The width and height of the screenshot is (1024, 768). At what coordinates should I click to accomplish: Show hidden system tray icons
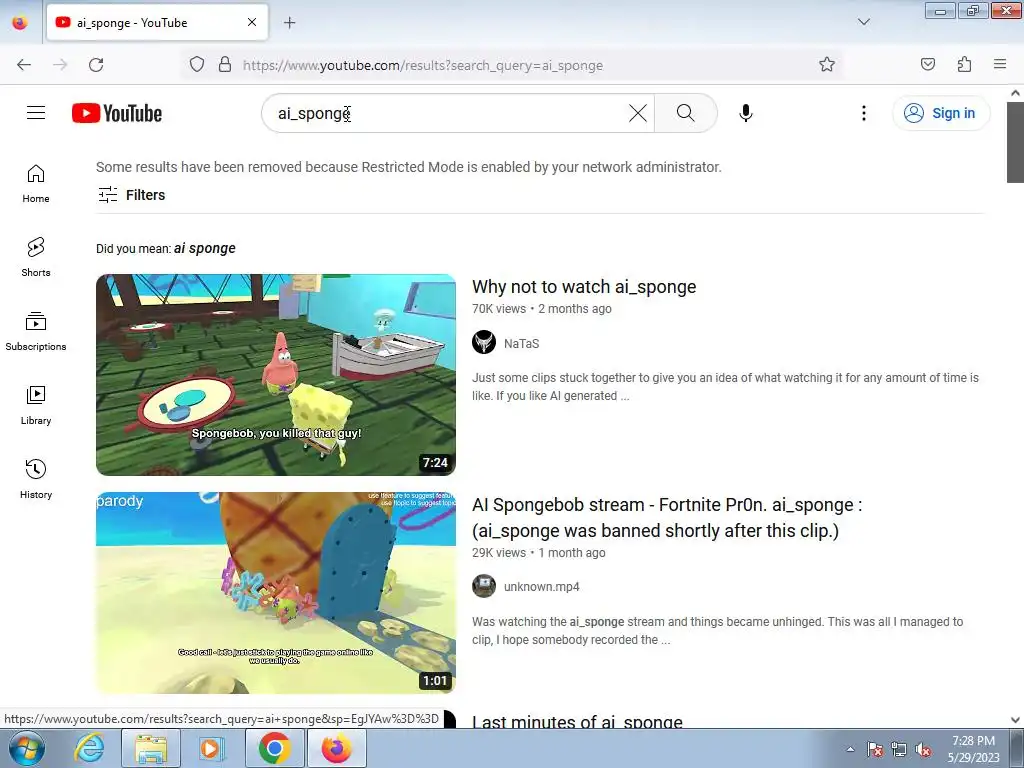click(x=850, y=749)
